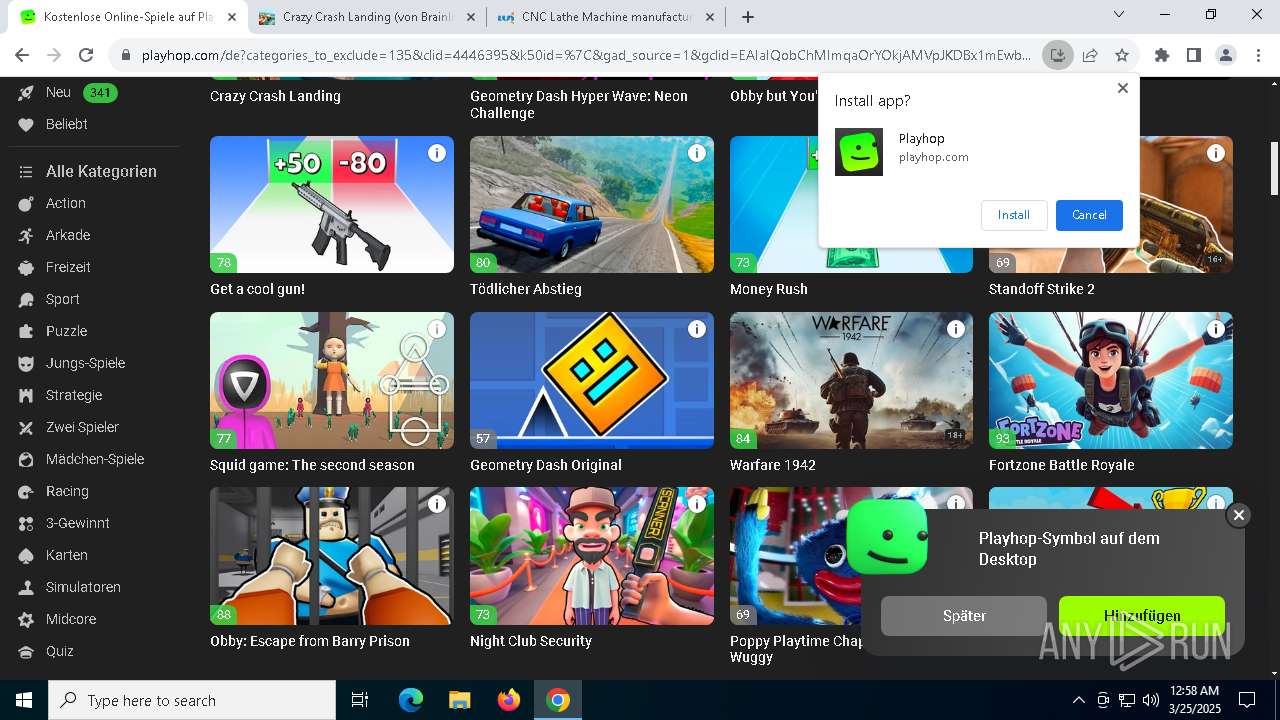This screenshot has height=720, width=1280.
Task: Select the 3-Gewinnt category icon
Action: tap(26, 523)
